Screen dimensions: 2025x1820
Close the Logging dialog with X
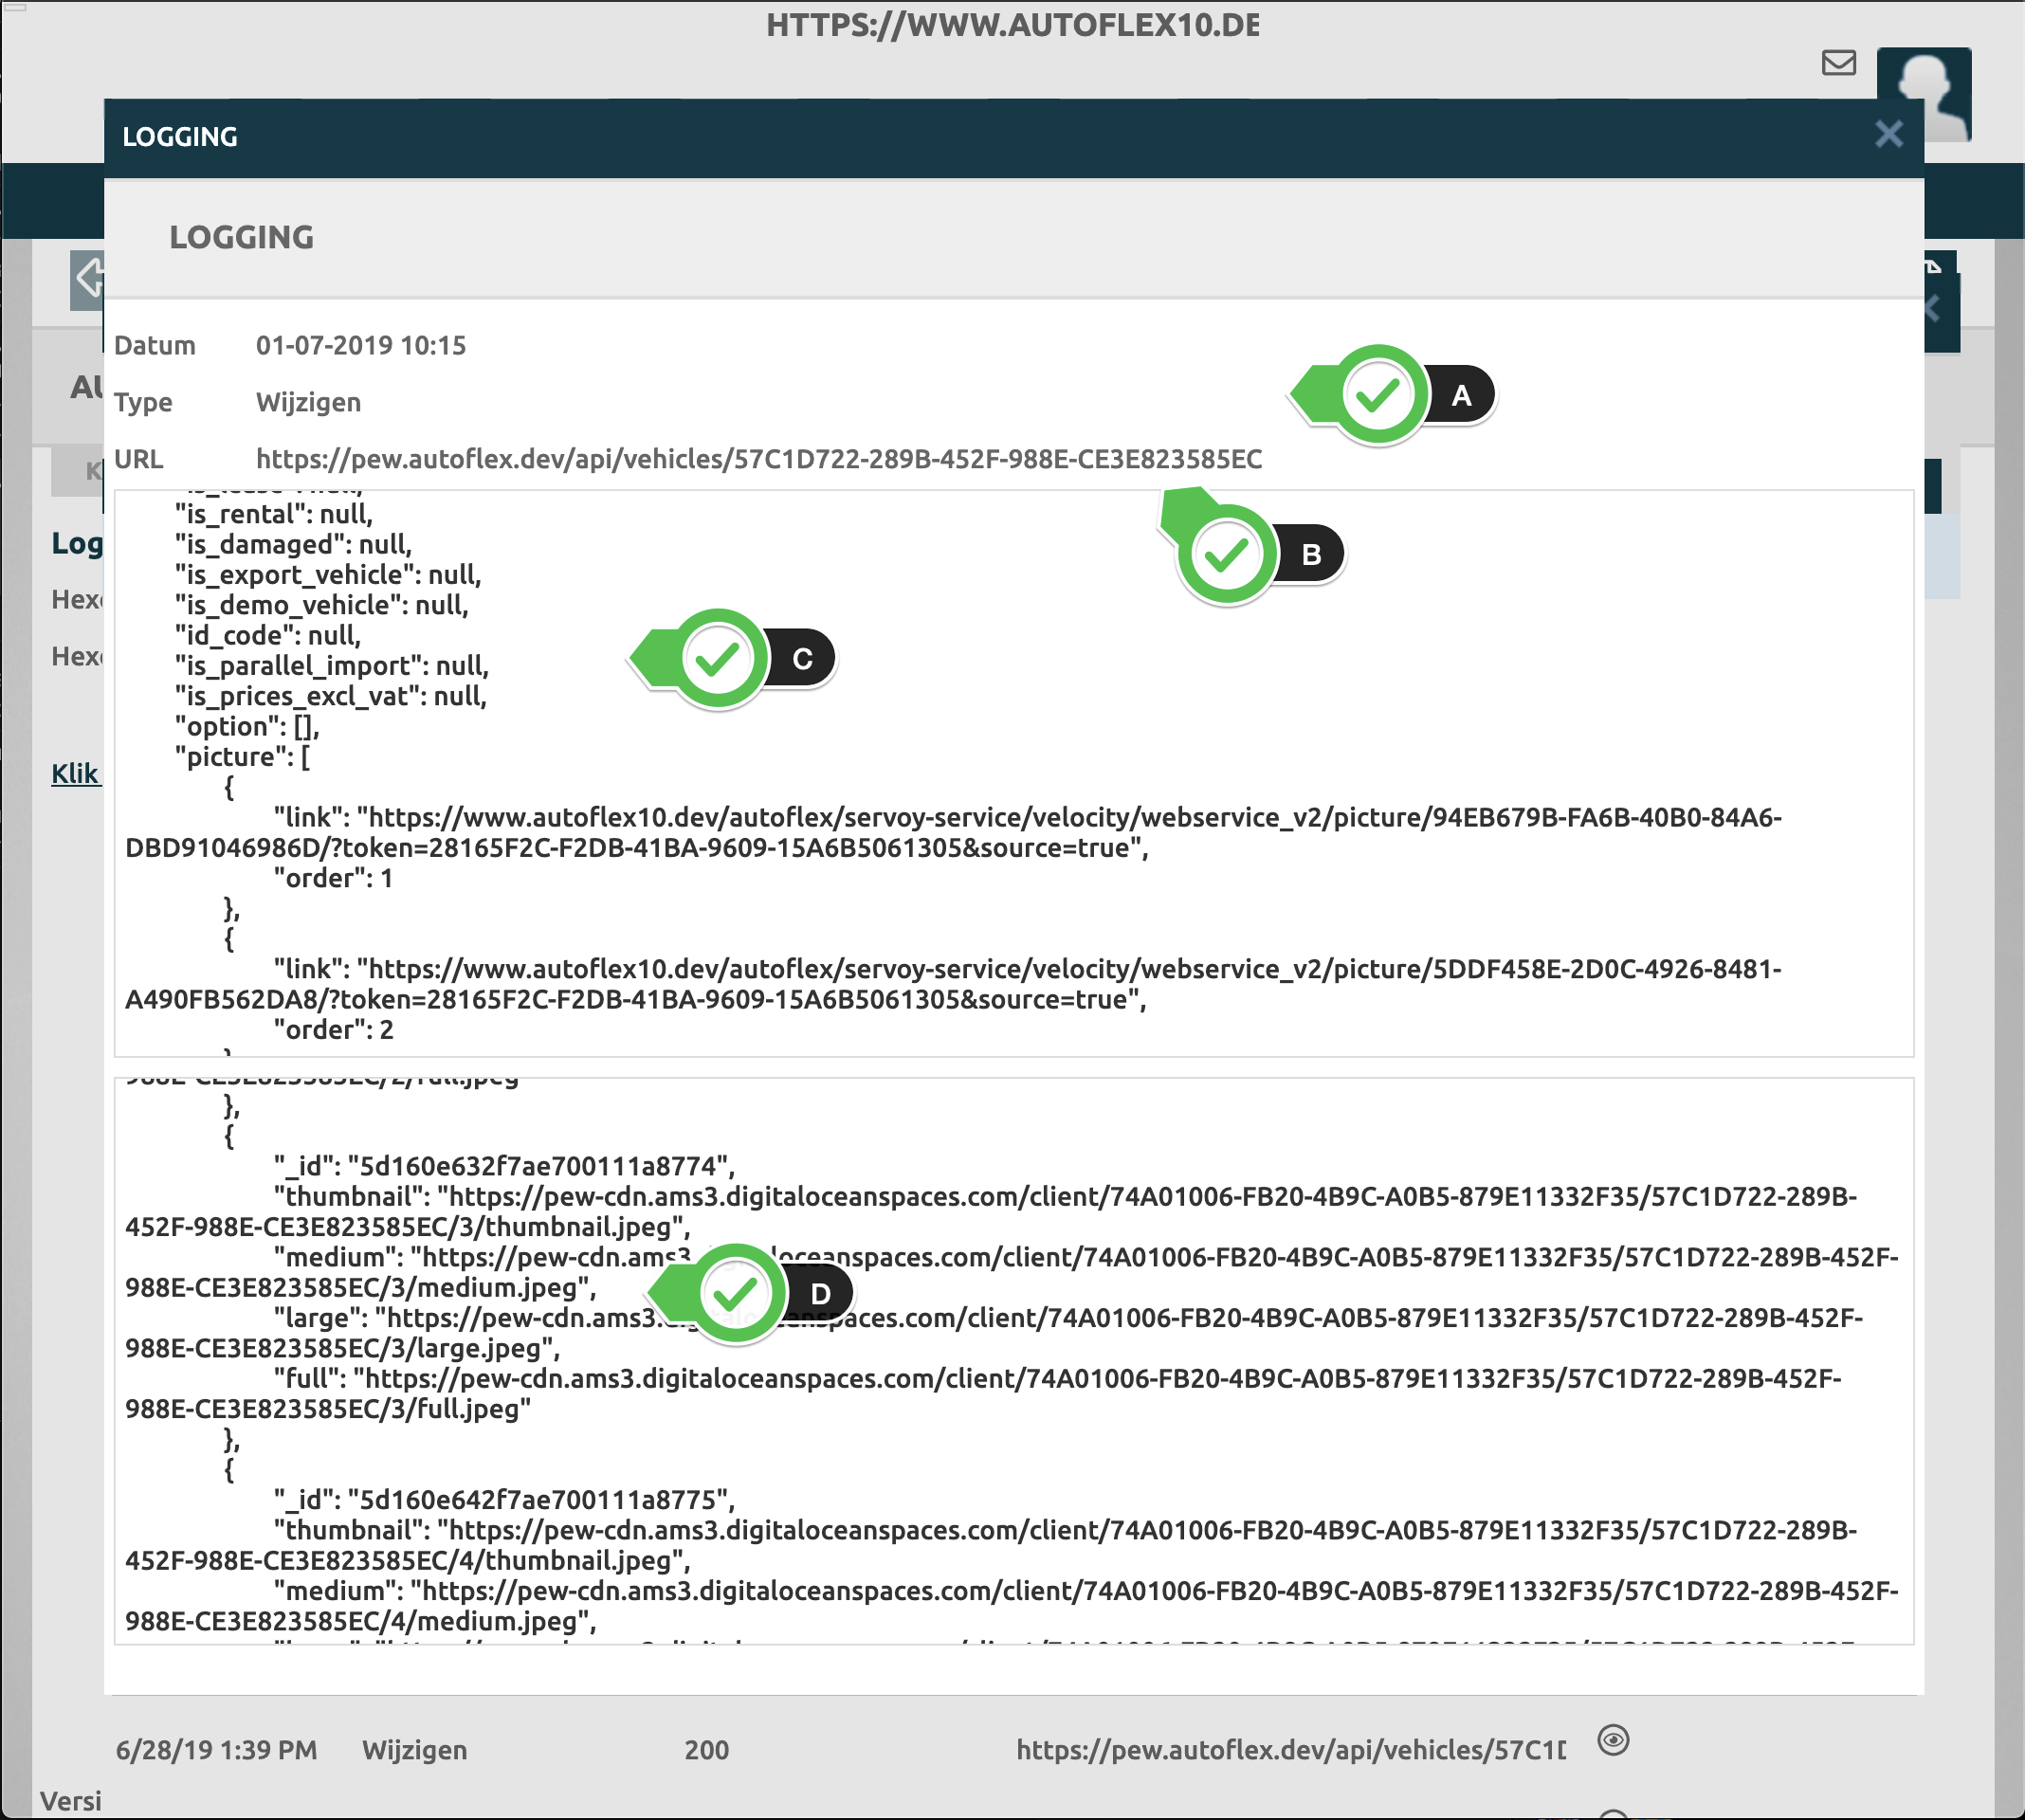(1888, 134)
